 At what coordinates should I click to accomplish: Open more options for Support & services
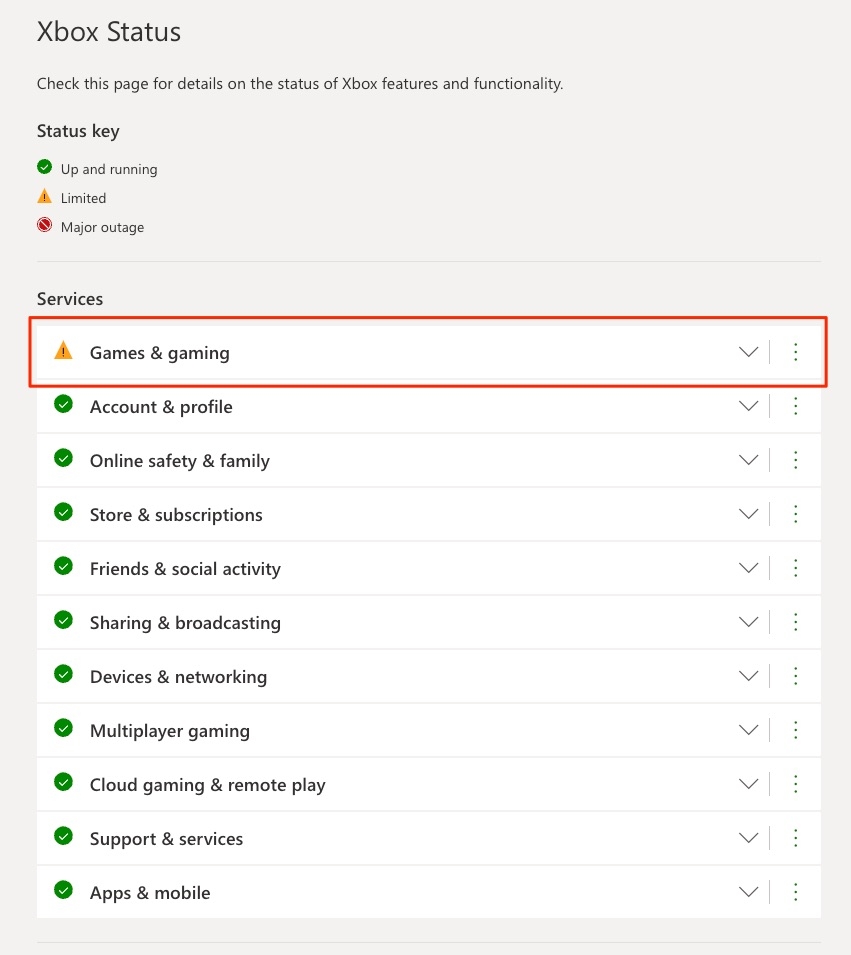[796, 838]
